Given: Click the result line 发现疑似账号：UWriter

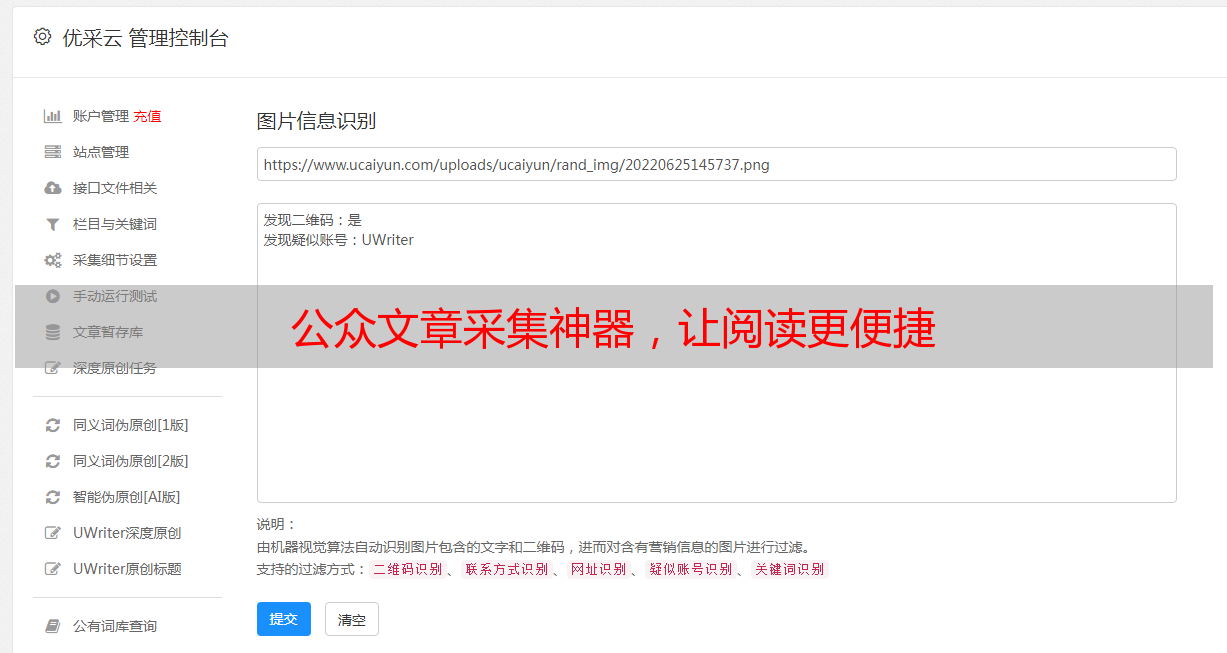Looking at the screenshot, I should coord(338,240).
